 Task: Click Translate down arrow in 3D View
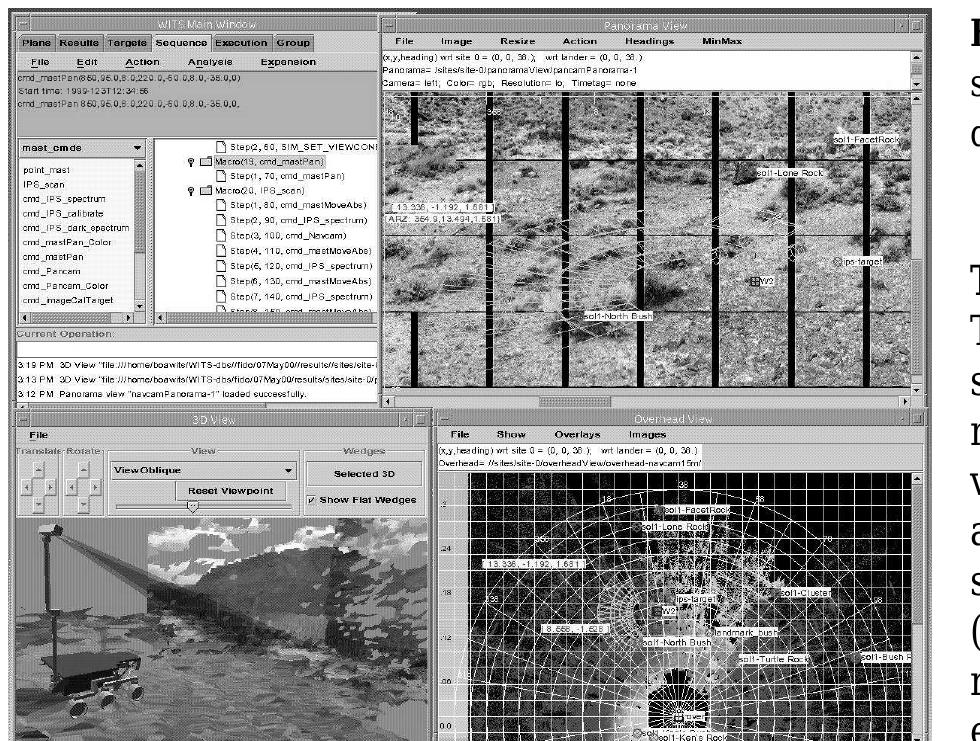(x=39, y=504)
